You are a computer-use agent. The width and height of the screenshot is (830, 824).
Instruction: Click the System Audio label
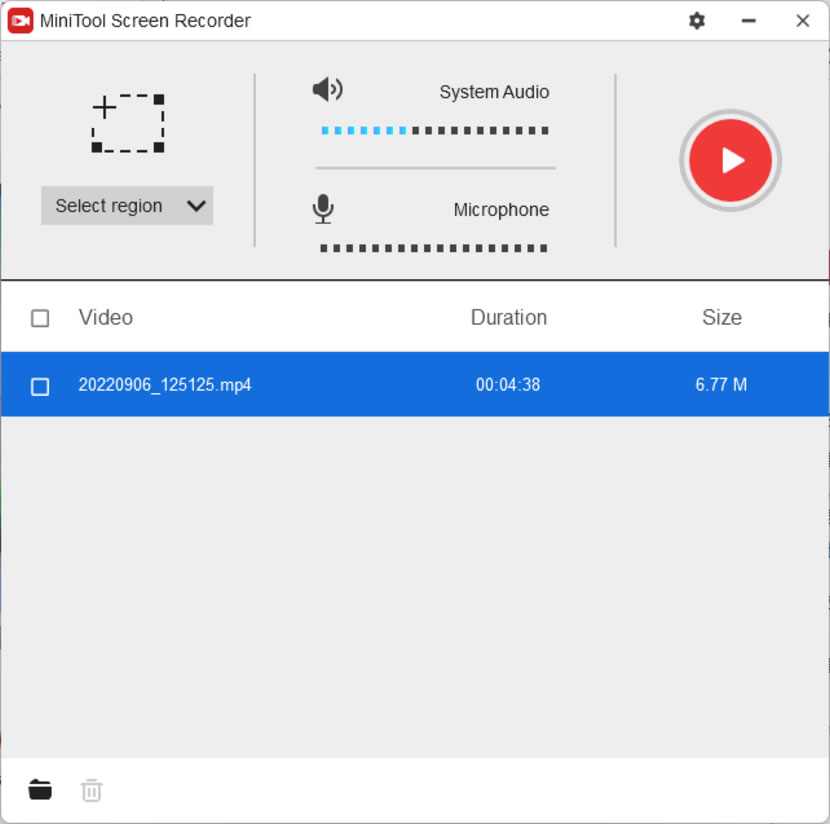[494, 92]
